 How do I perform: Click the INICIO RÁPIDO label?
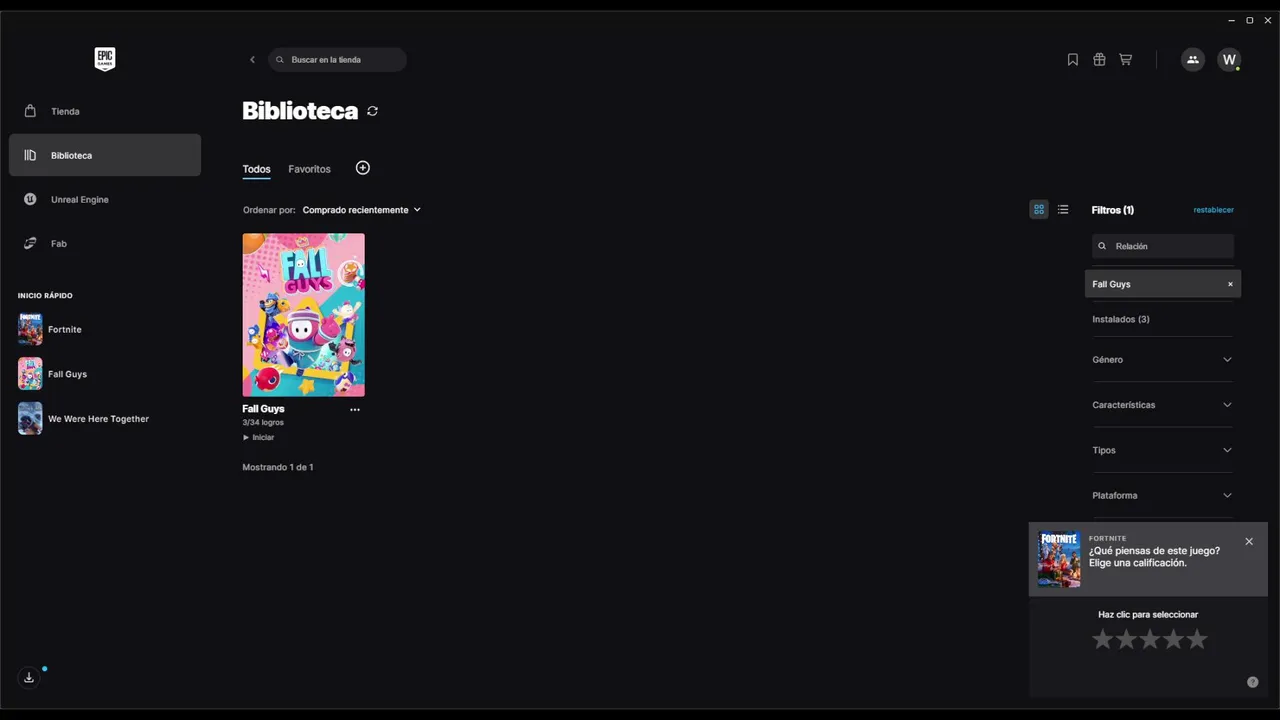[45, 296]
